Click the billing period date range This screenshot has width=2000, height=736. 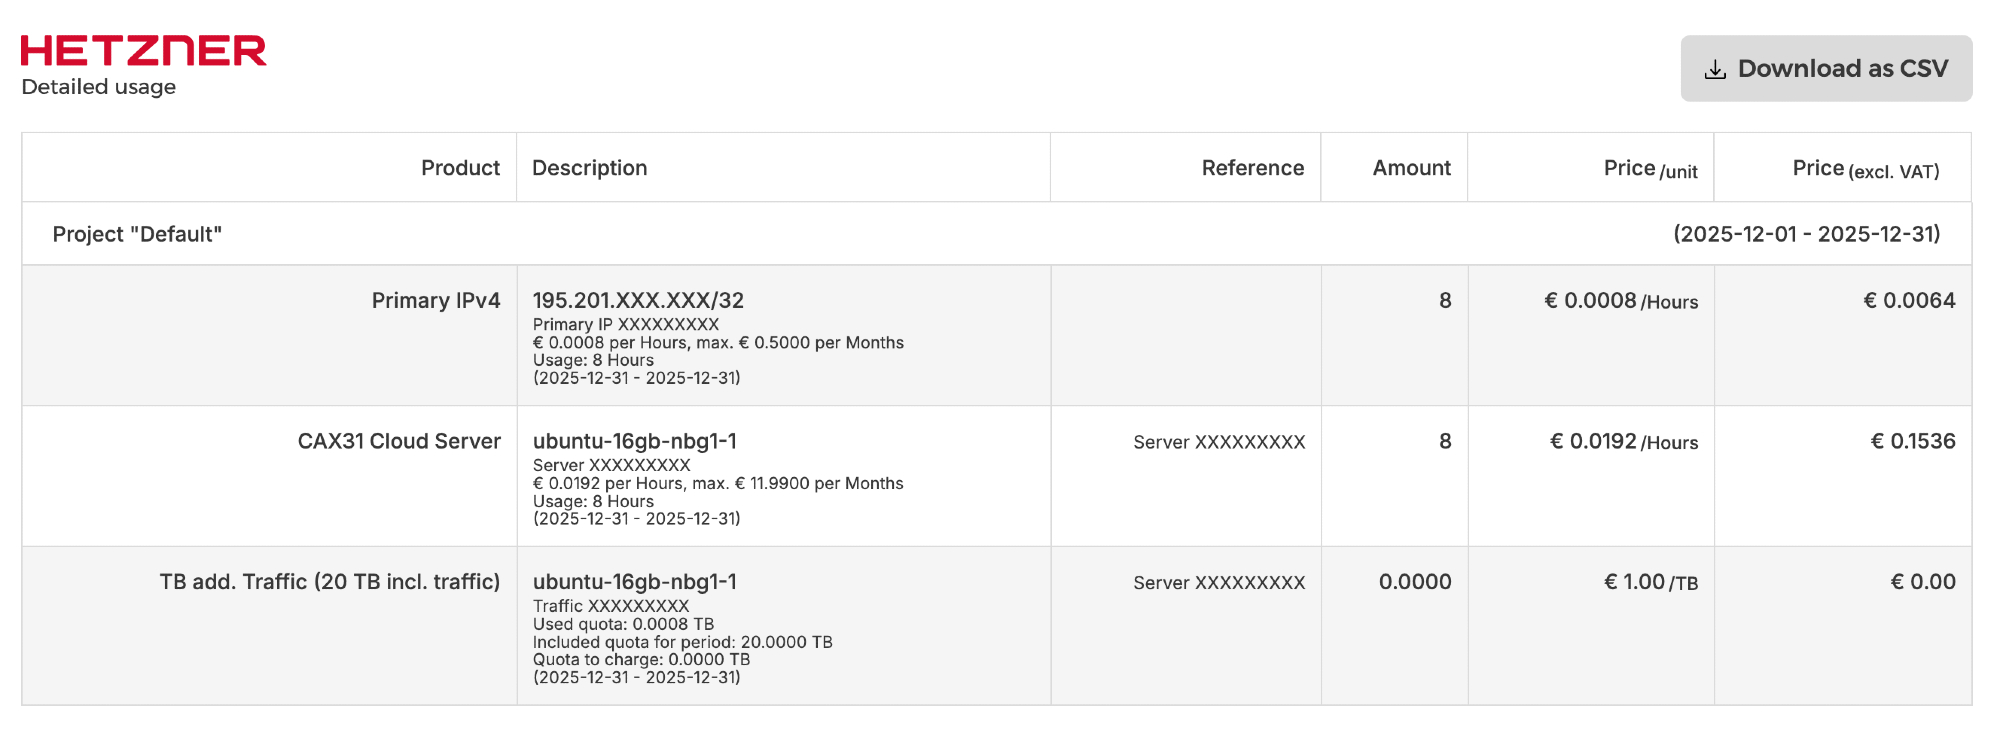(1806, 234)
